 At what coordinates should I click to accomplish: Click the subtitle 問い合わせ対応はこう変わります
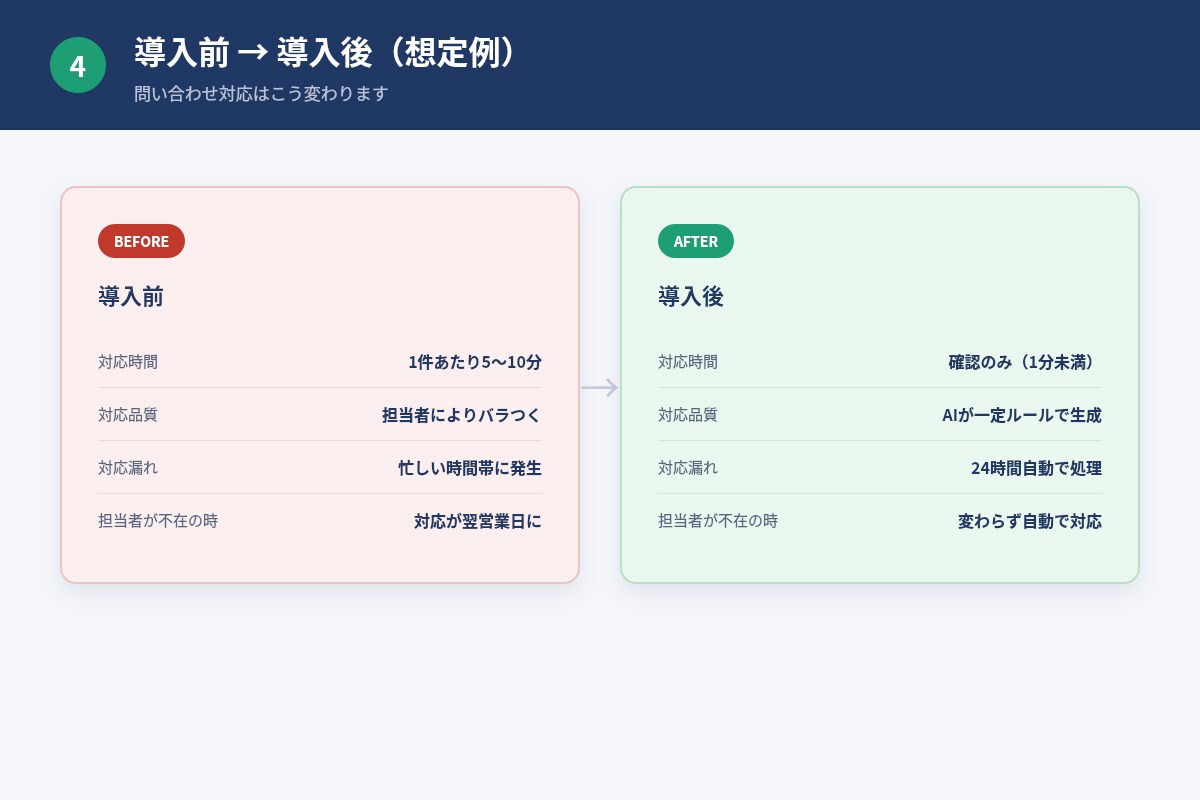(x=261, y=94)
